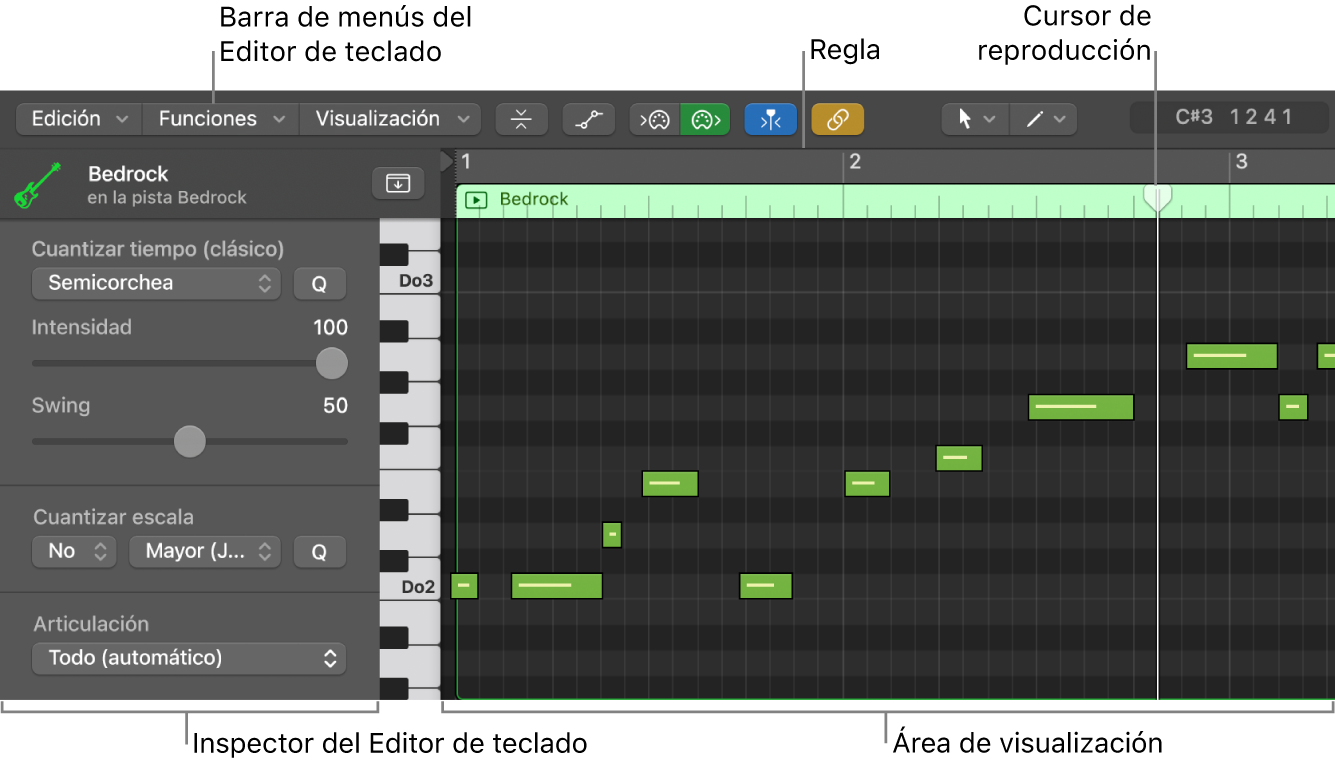This screenshot has width=1335, height=766.
Task: Open the Visualización menu
Action: (389, 118)
